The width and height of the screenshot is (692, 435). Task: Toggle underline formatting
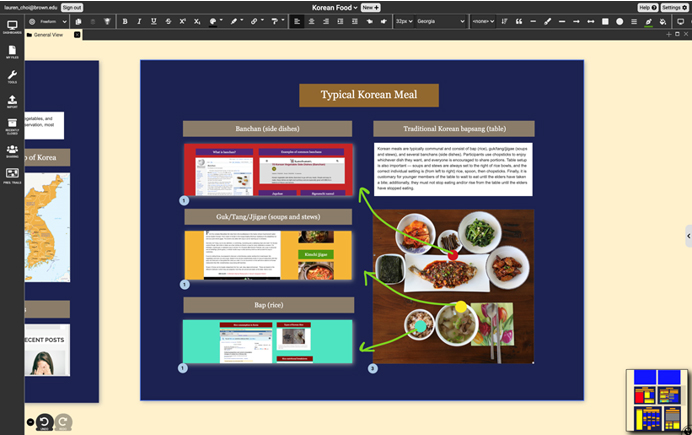click(153, 21)
